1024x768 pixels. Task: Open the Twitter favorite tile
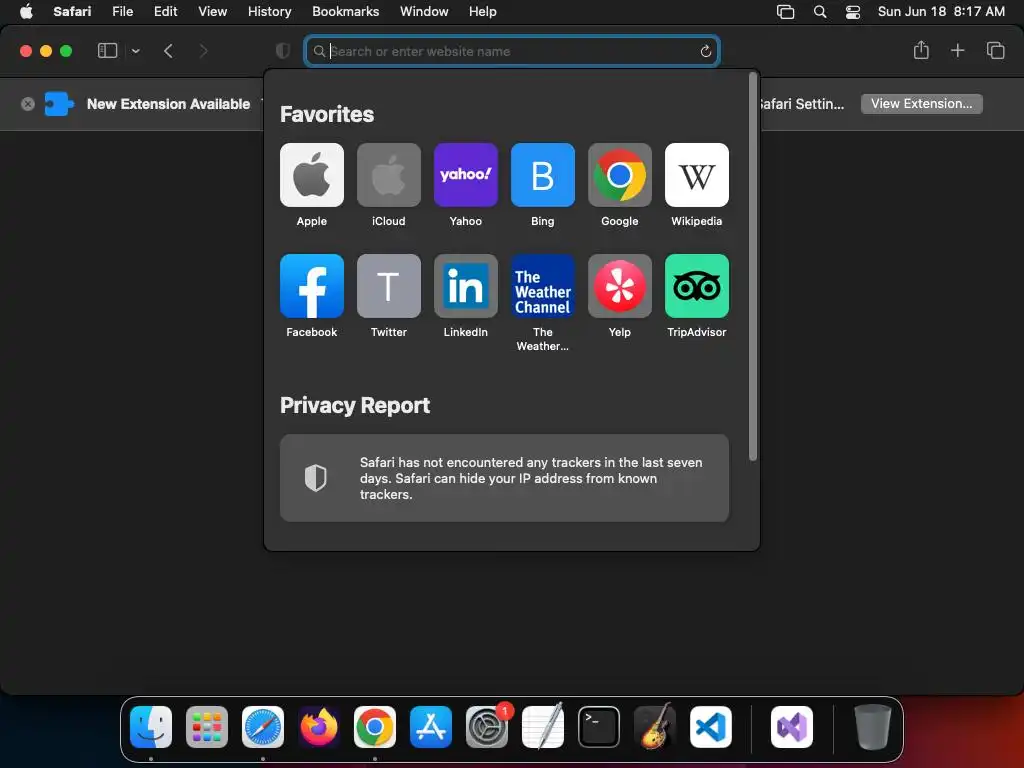[x=389, y=286]
